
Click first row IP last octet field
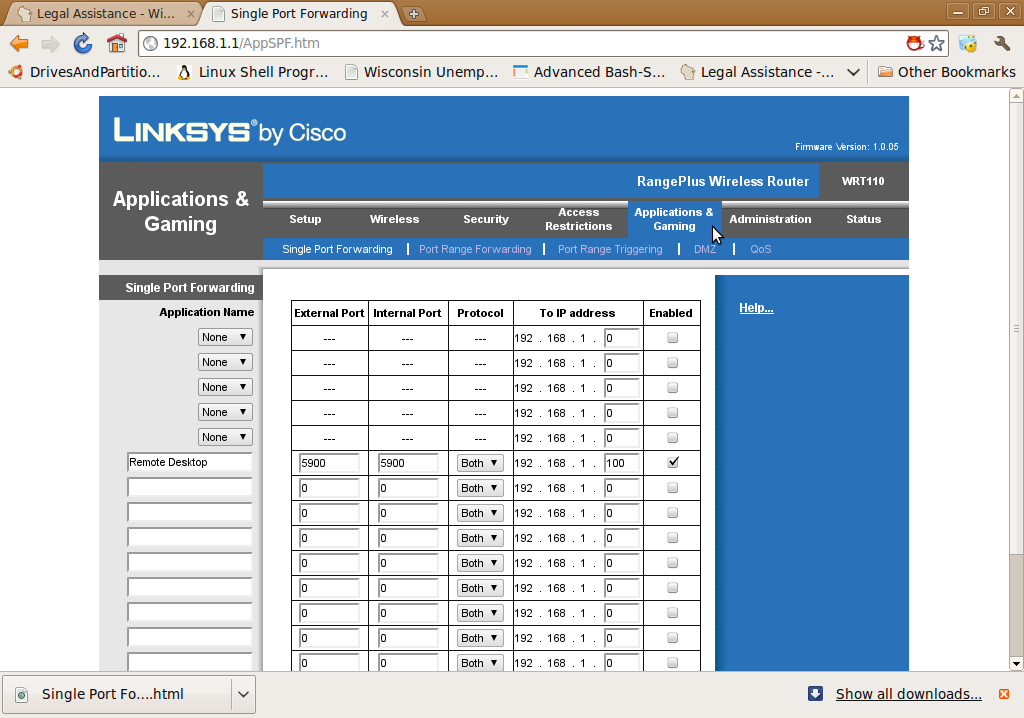622,338
